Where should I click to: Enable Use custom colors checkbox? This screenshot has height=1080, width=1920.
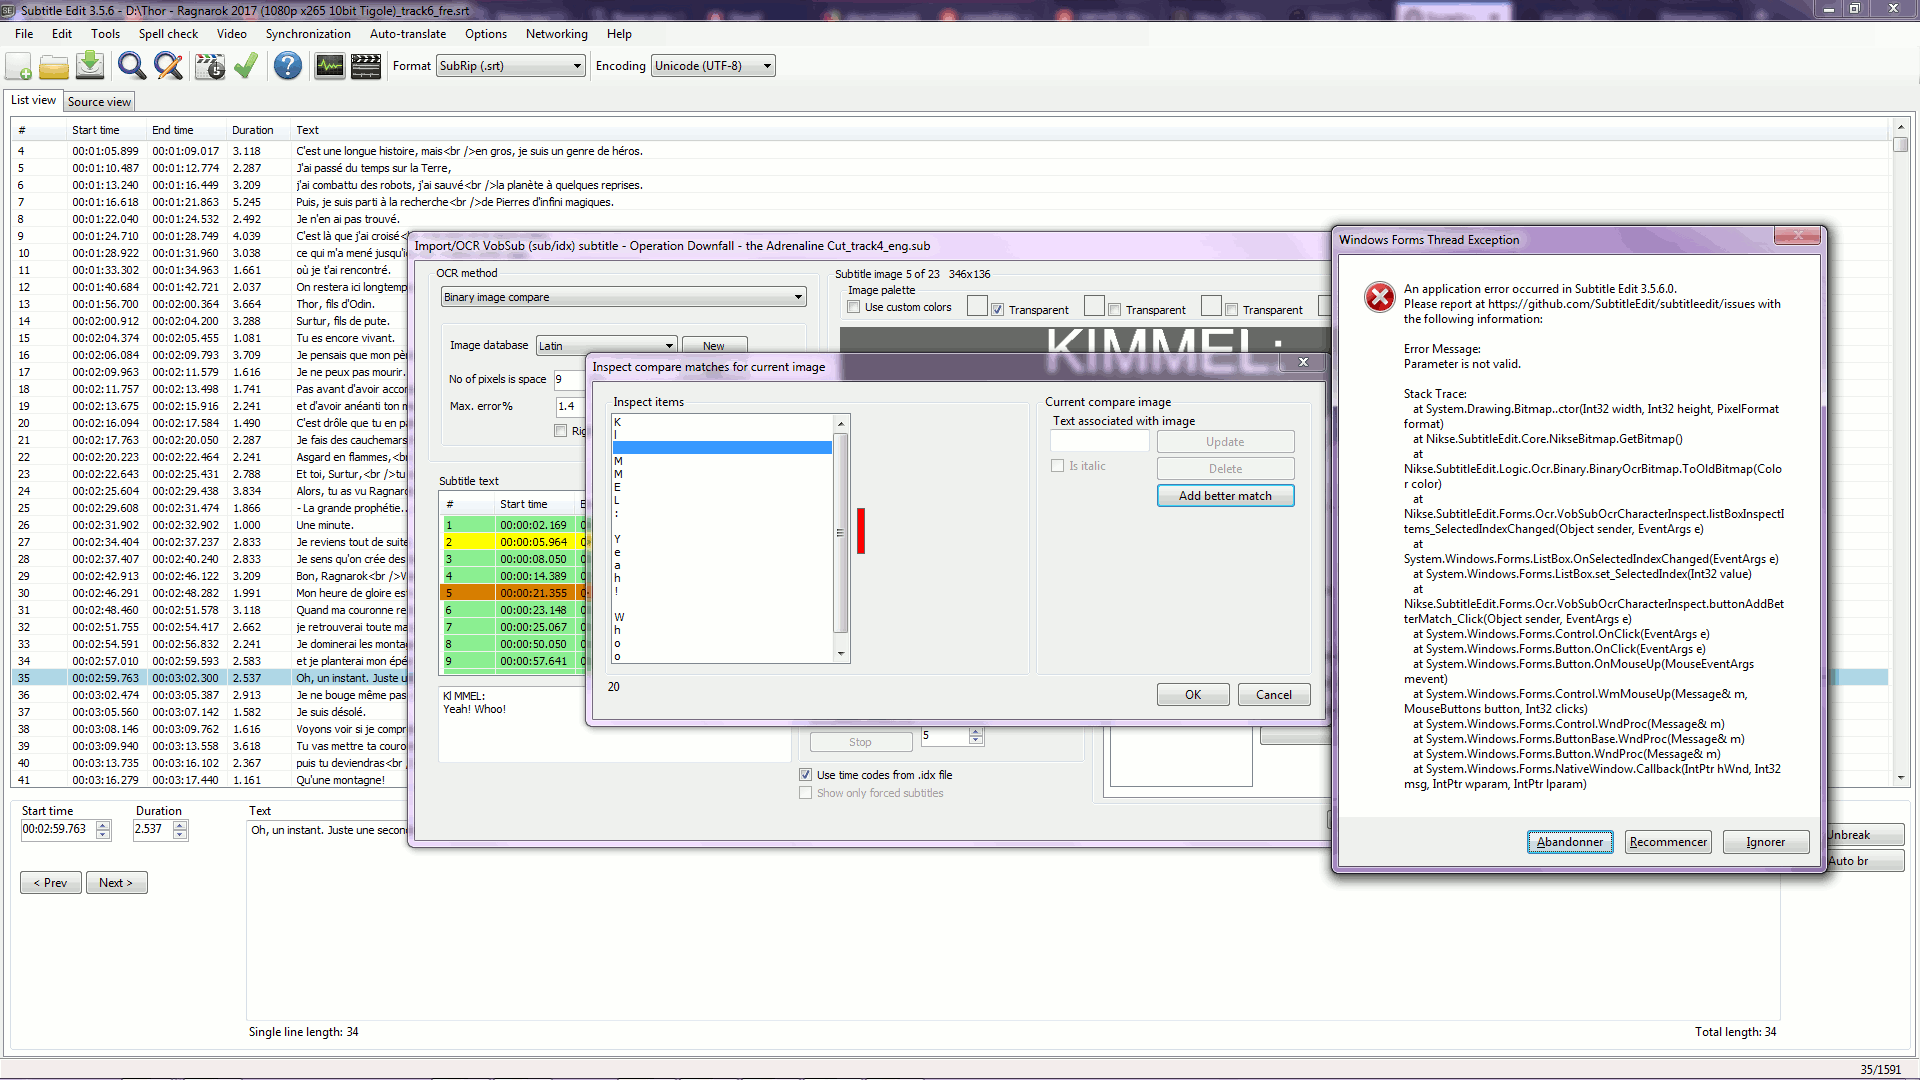[x=854, y=307]
